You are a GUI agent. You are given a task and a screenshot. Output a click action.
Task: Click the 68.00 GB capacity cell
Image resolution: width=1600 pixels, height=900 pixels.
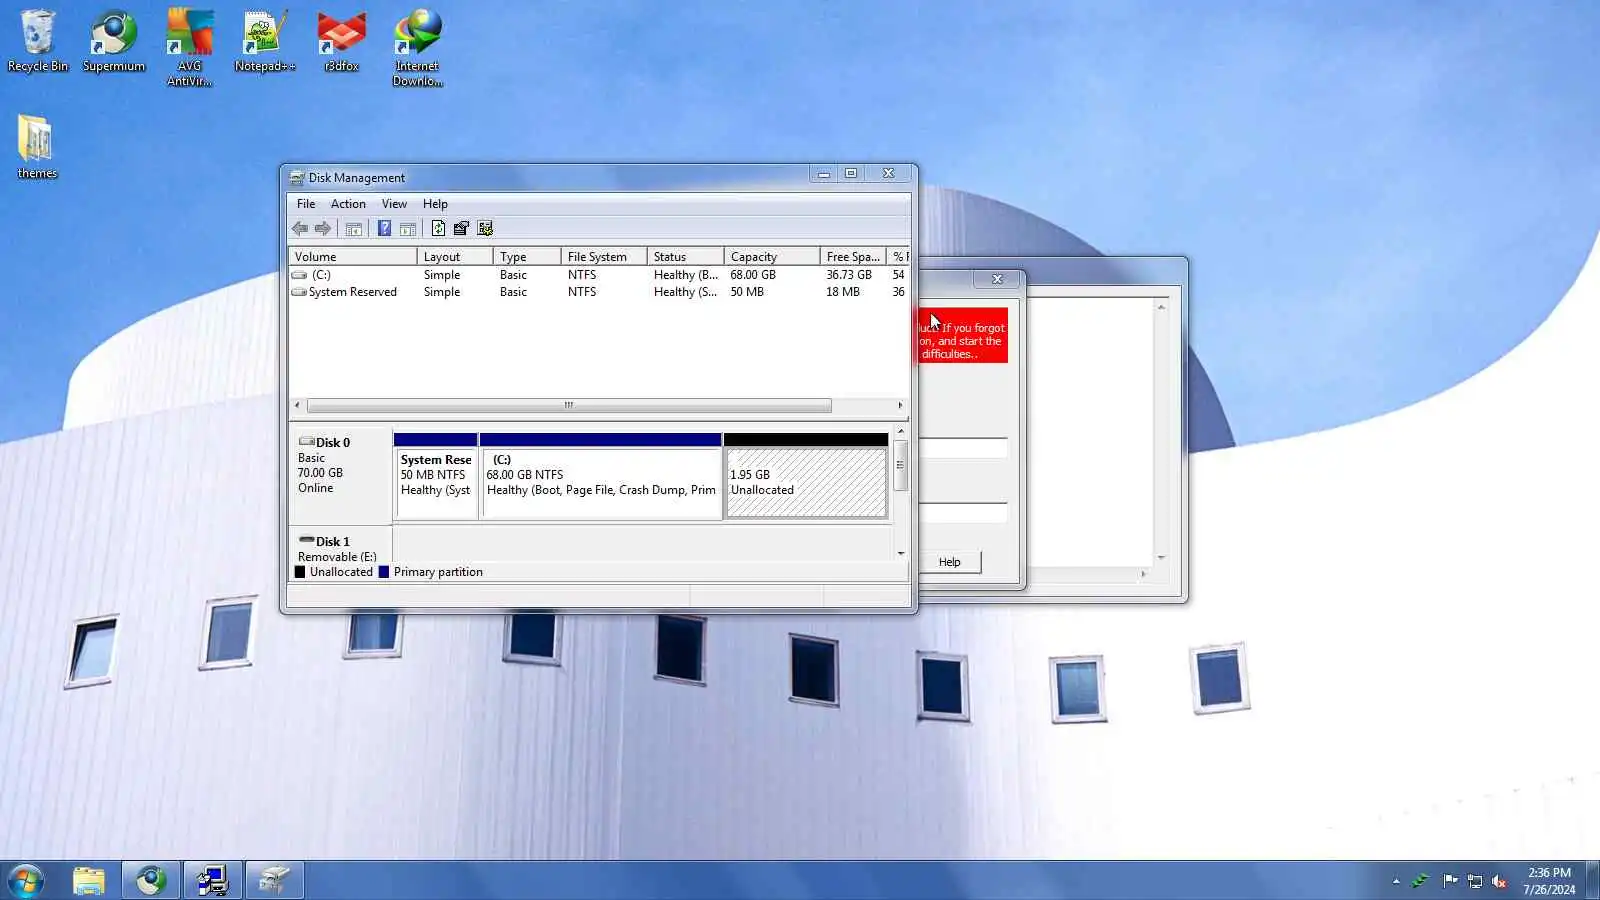click(x=753, y=275)
